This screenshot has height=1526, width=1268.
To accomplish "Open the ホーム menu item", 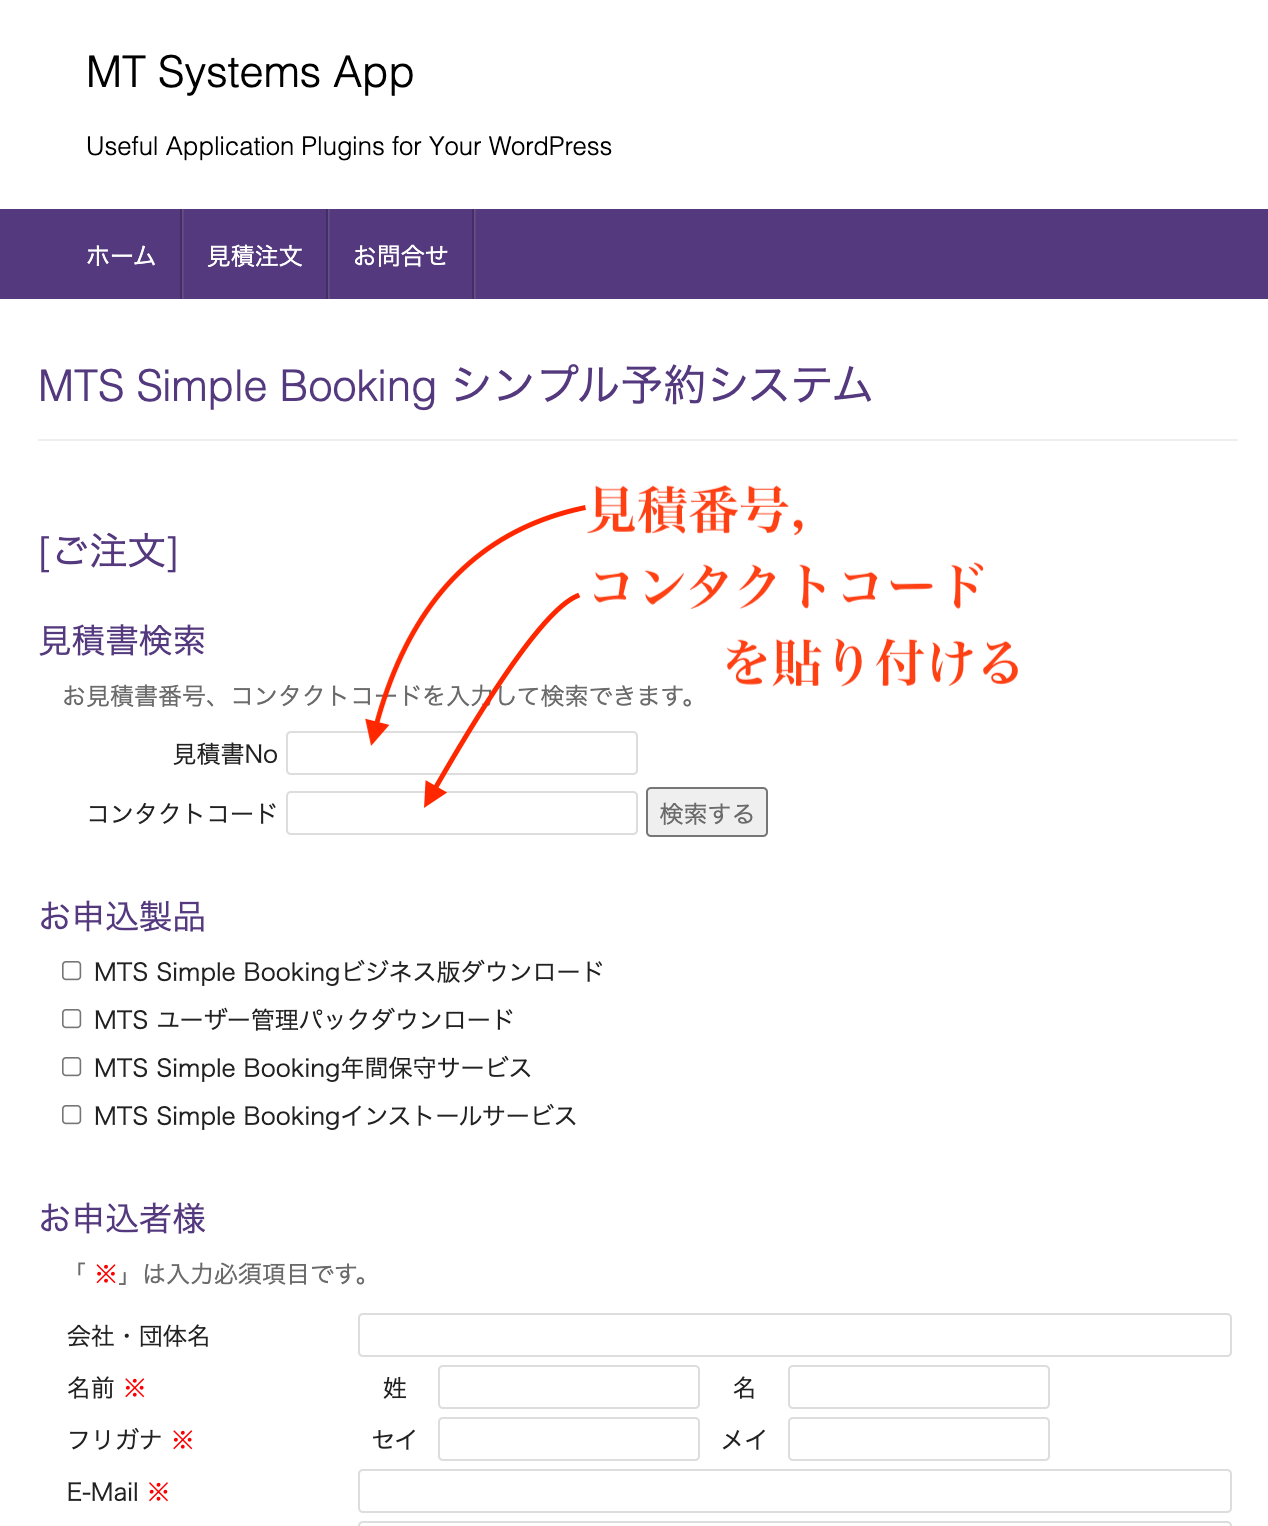I will [121, 256].
